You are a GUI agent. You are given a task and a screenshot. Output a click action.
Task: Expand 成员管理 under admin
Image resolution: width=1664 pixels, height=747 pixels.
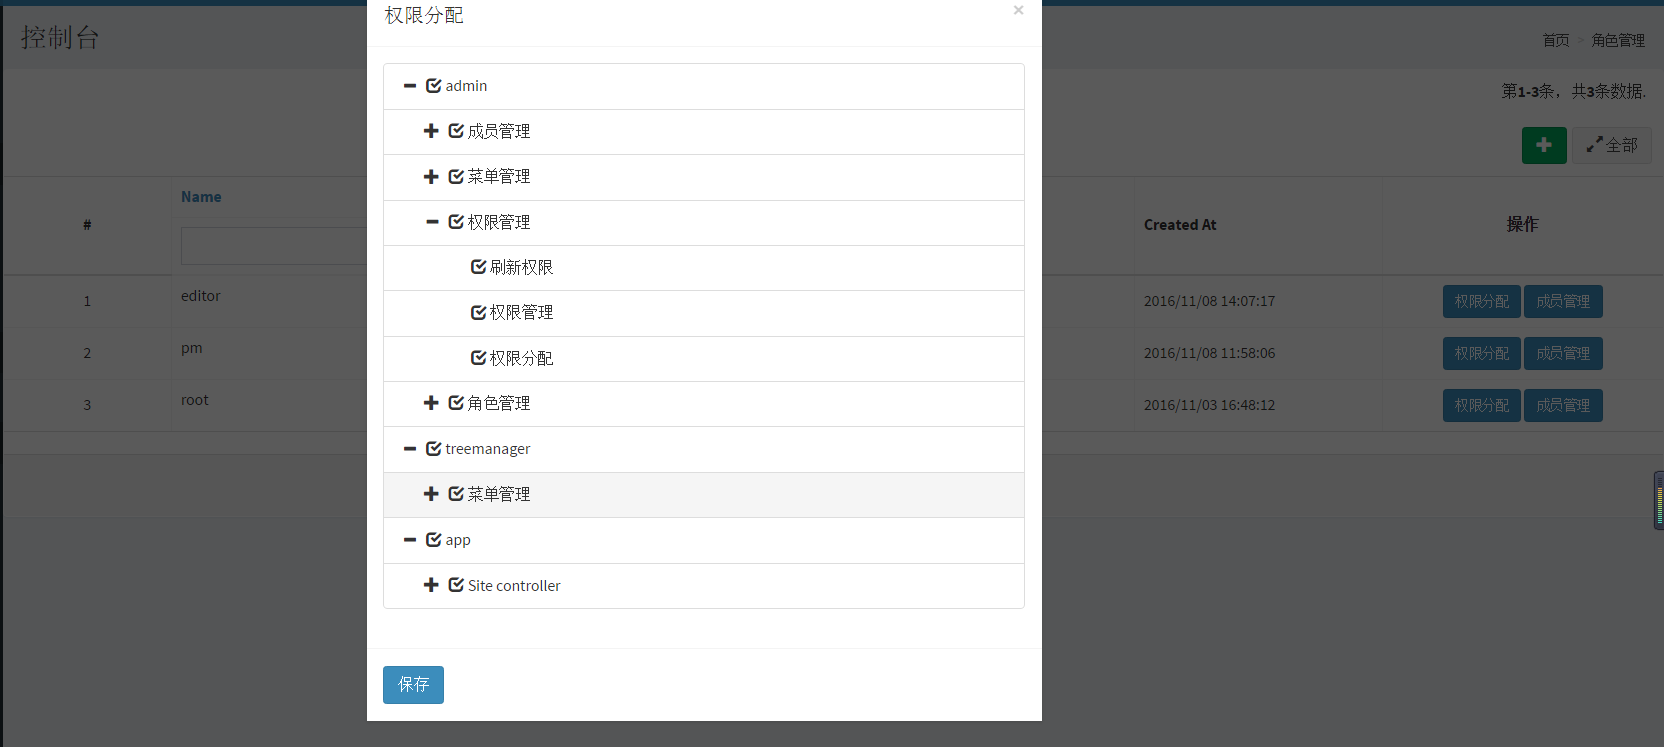point(431,131)
